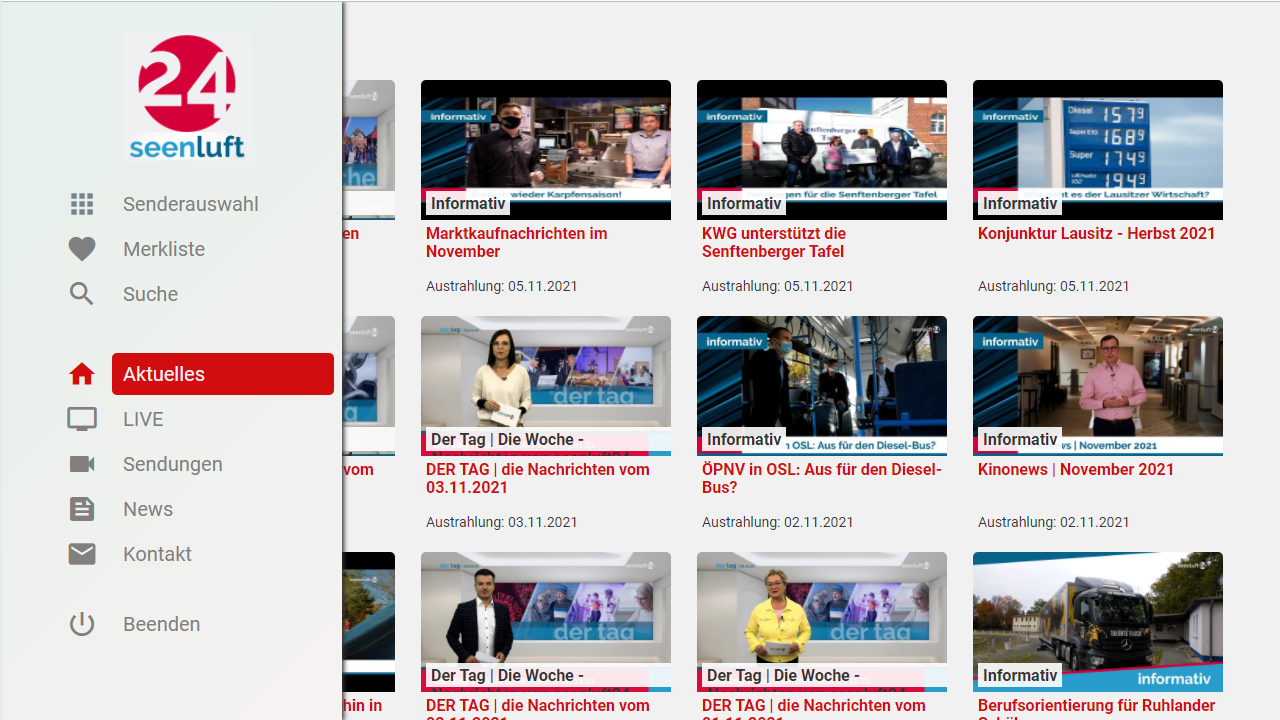The width and height of the screenshot is (1280, 720).
Task: Open the Sendungen menu entry
Action: (173, 464)
